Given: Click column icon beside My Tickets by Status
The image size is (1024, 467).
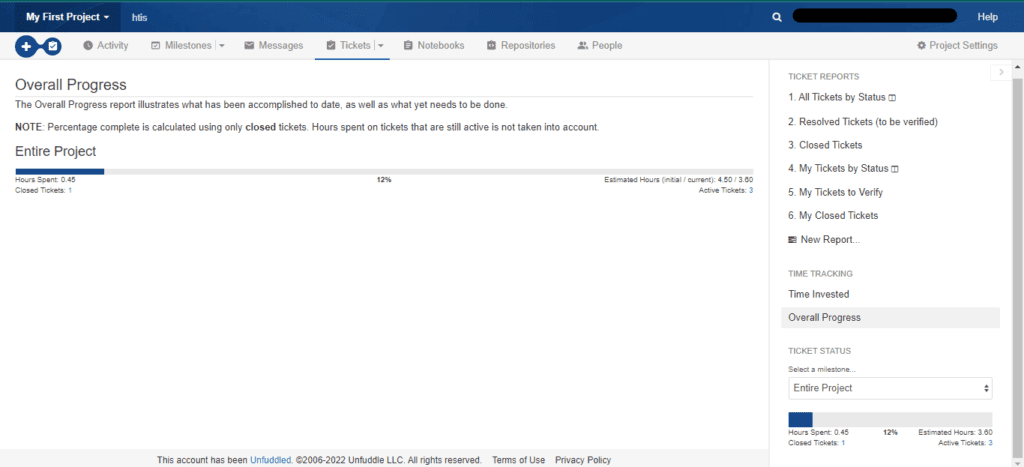Looking at the screenshot, I should tap(895, 169).
